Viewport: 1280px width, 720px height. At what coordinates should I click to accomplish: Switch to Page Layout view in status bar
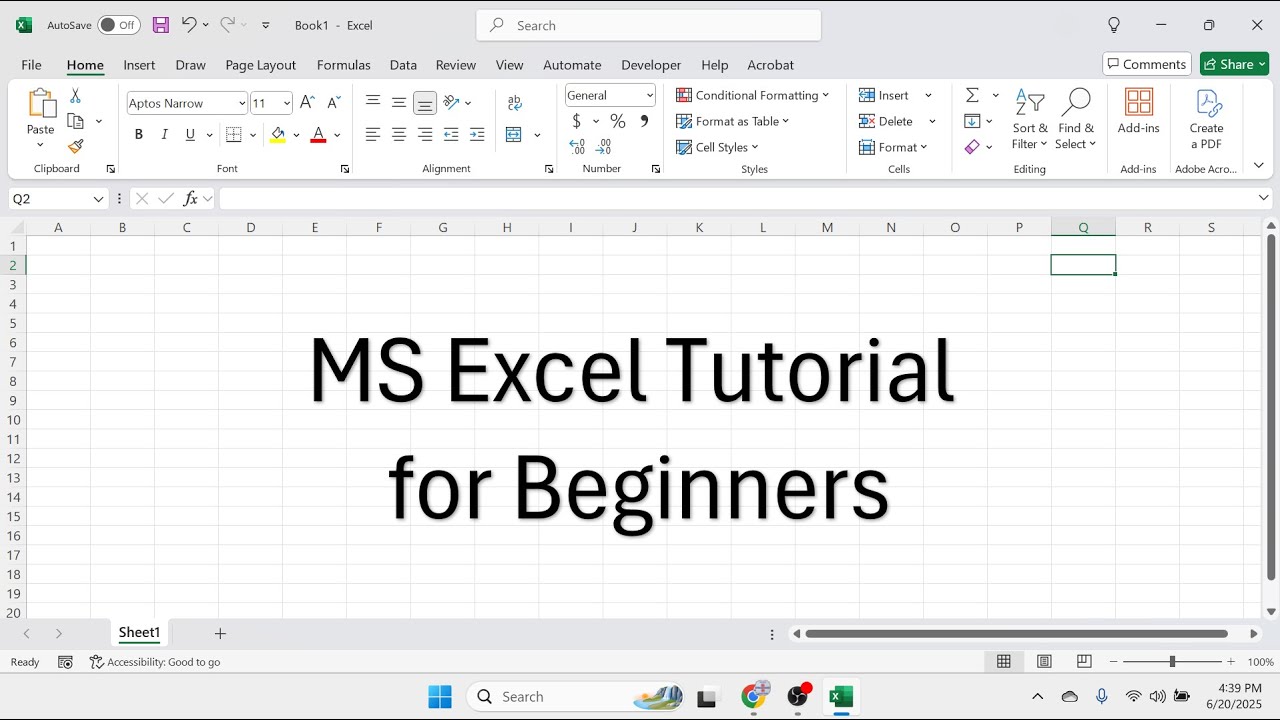pyautogui.click(x=1044, y=662)
